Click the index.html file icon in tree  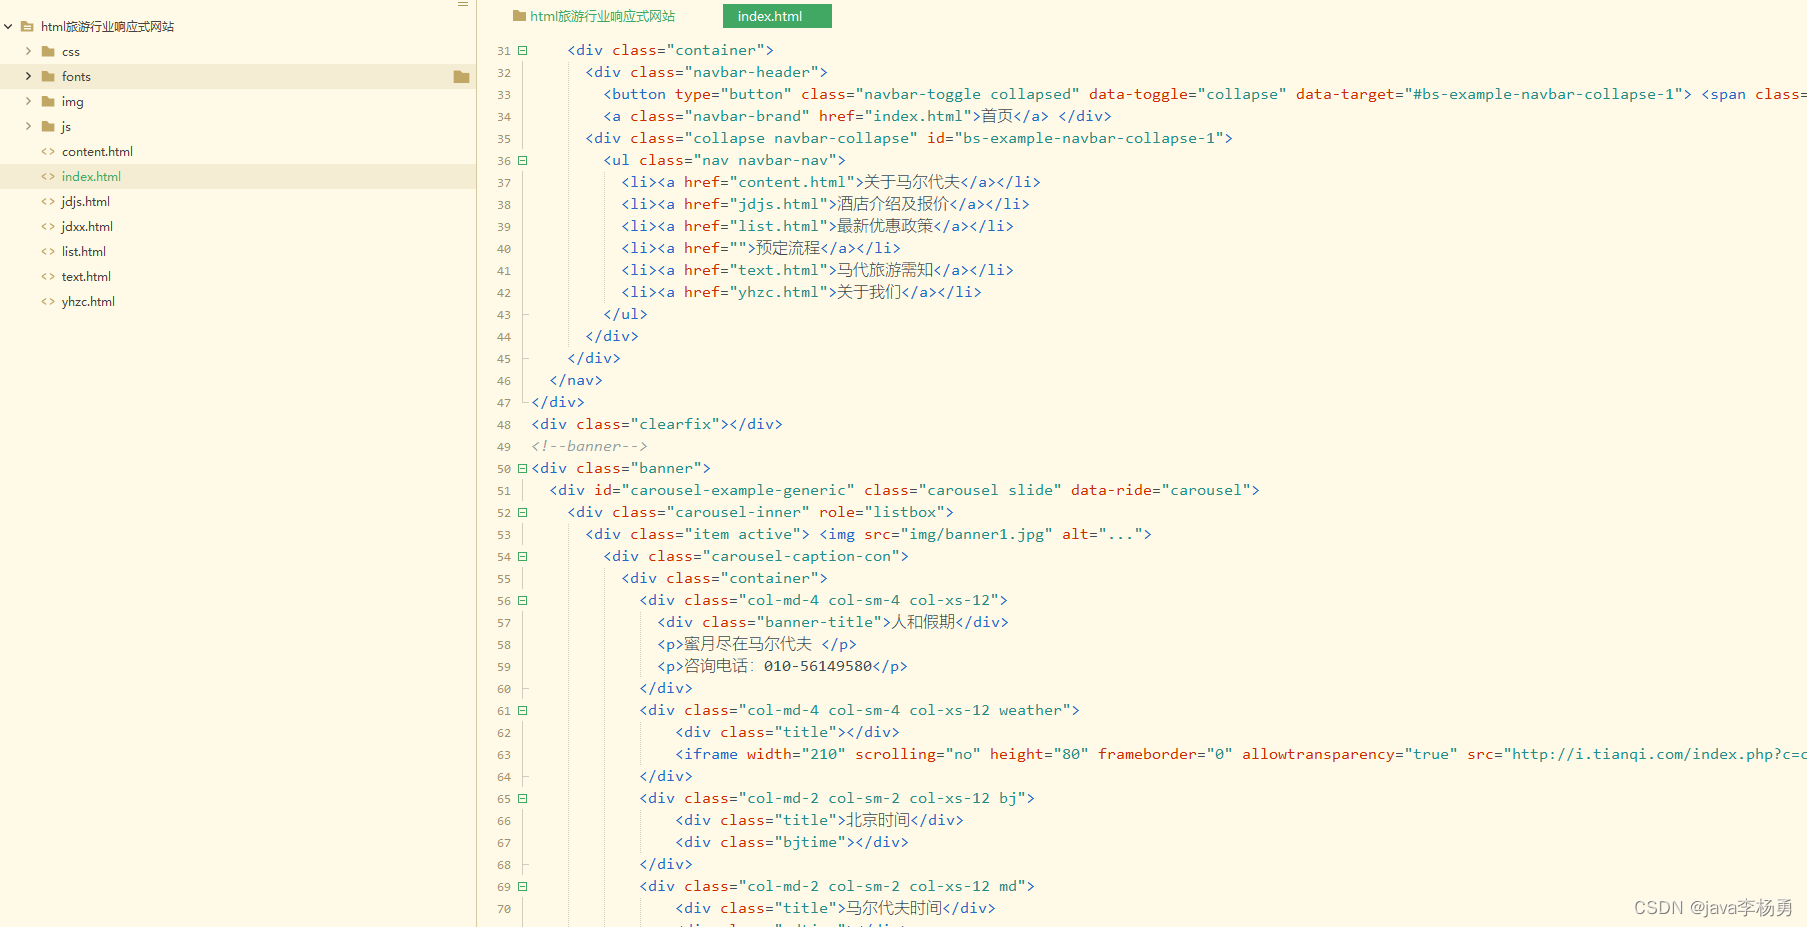click(x=48, y=177)
